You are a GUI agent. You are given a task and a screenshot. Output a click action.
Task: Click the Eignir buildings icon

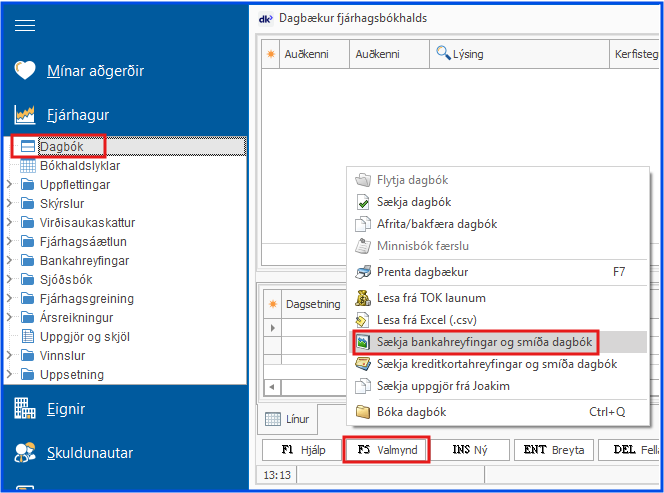point(25,408)
